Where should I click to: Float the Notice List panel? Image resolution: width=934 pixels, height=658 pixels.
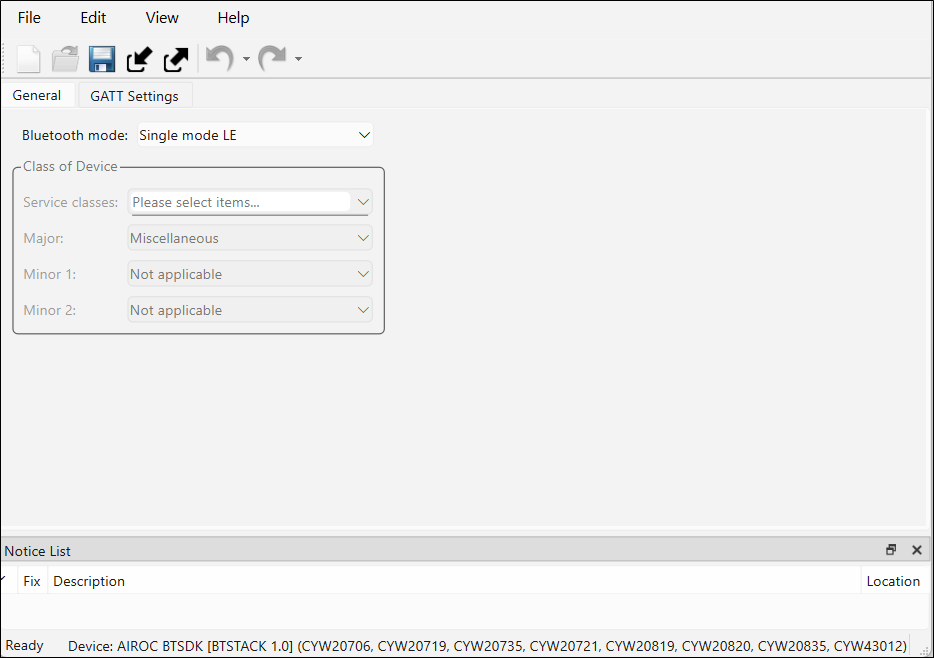point(891,550)
